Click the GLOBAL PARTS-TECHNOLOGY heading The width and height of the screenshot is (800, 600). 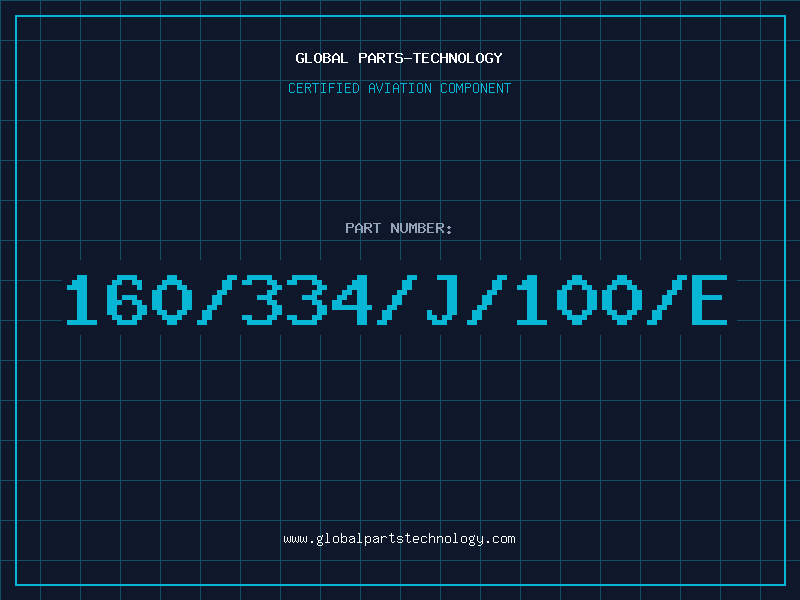[x=399, y=58]
